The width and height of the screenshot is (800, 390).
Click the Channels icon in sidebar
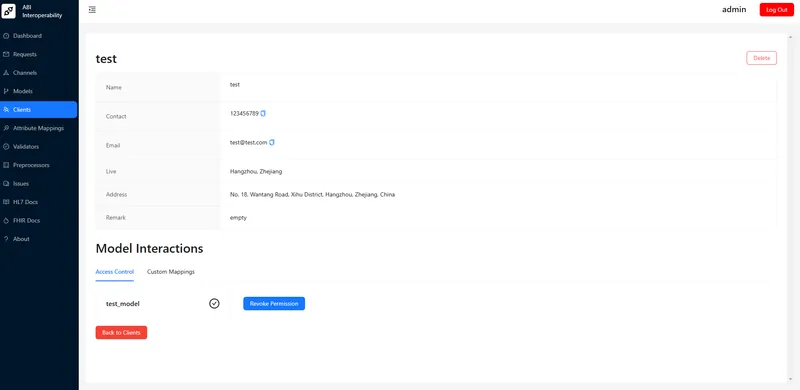(x=6, y=72)
